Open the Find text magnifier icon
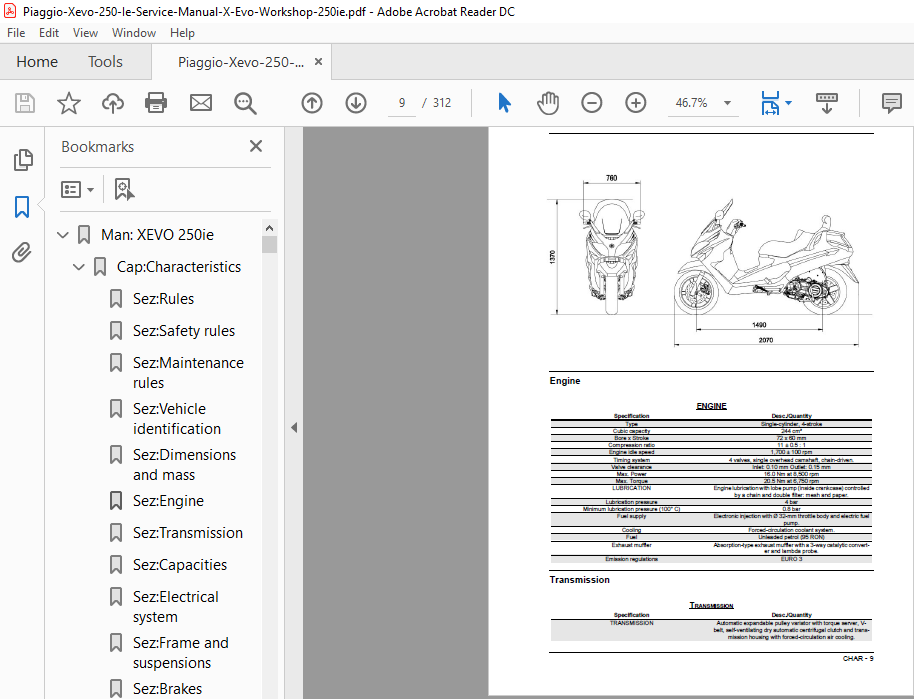This screenshot has height=699, width=914. point(245,103)
